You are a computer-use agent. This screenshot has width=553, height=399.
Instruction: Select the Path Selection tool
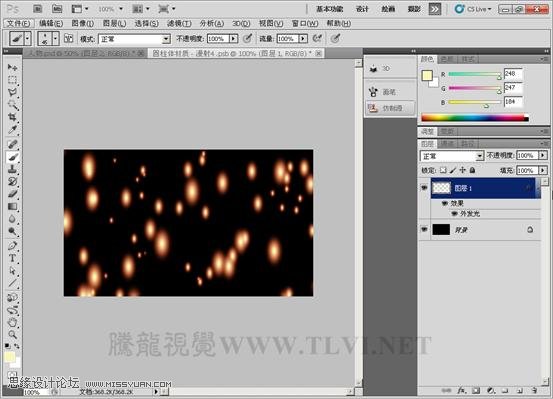pyautogui.click(x=12, y=271)
